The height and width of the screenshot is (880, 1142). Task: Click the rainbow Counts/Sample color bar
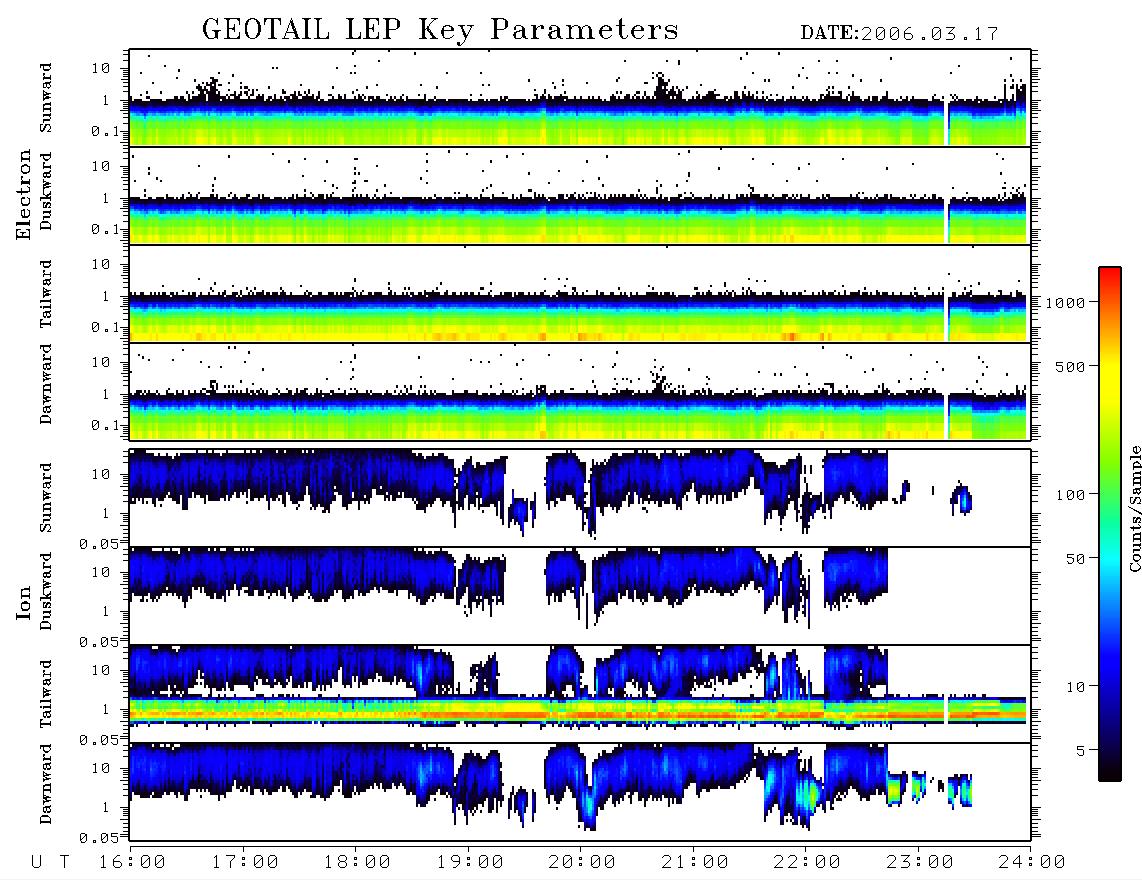[1110, 524]
